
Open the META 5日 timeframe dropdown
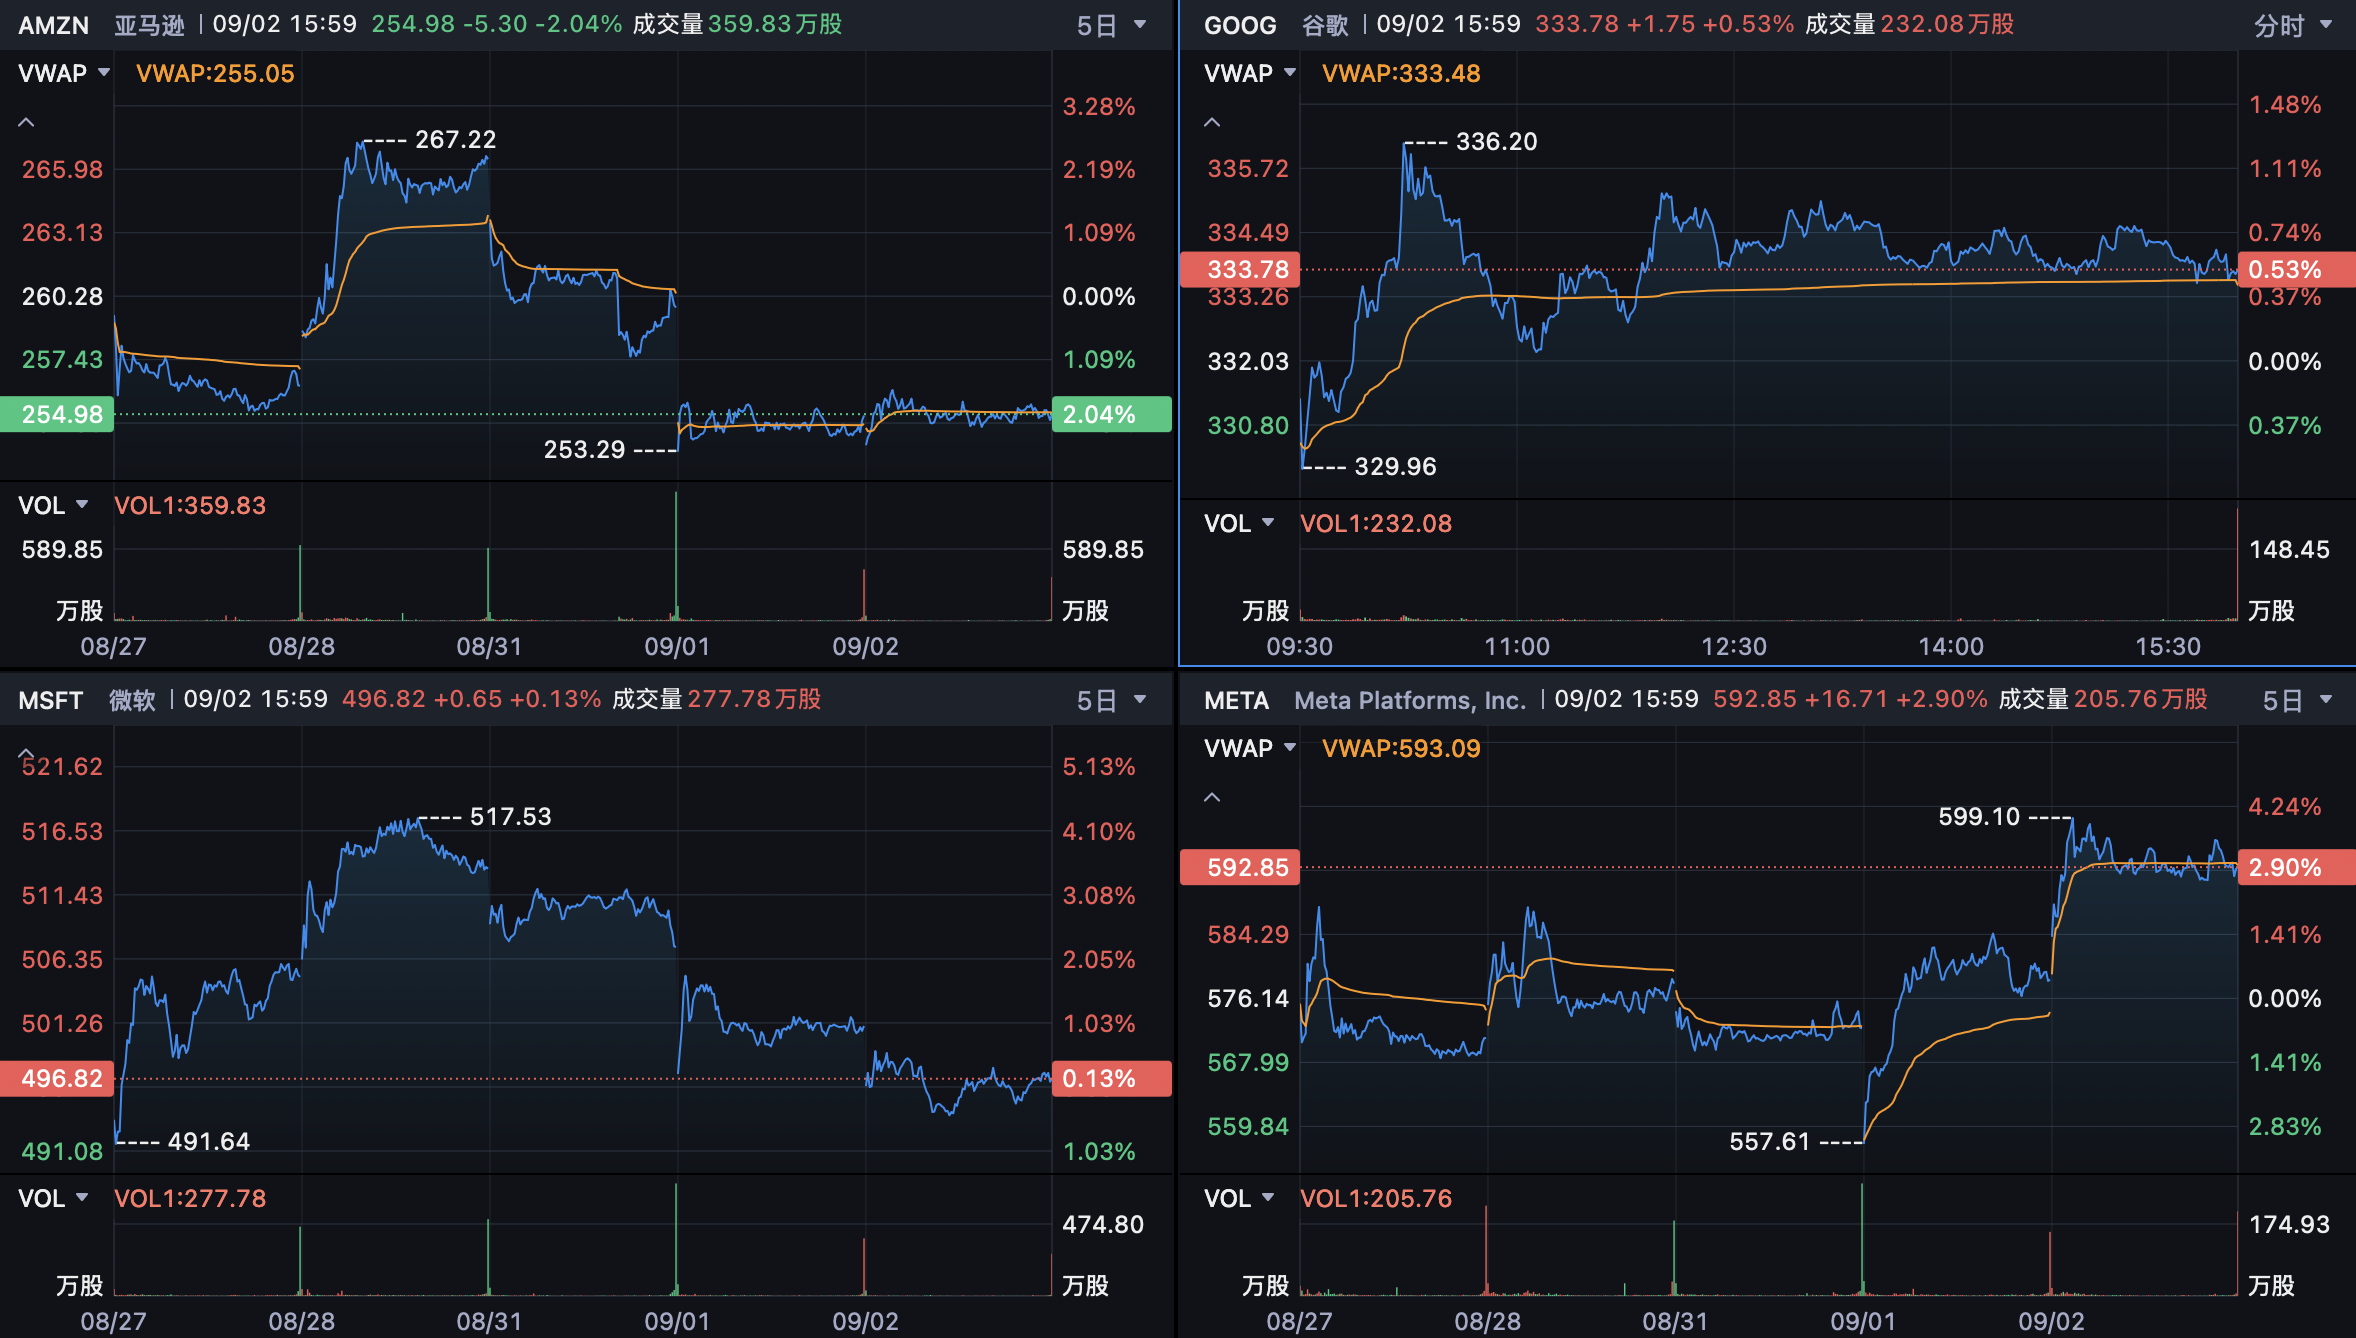pos(2297,700)
